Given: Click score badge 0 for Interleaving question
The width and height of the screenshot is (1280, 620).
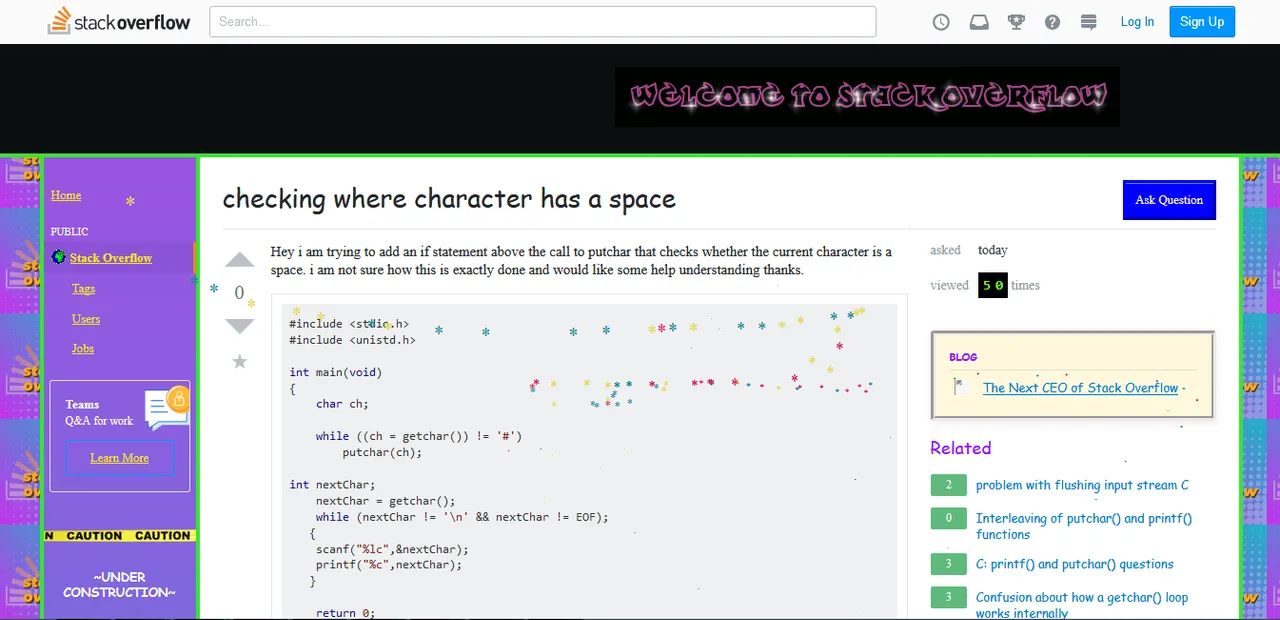Looking at the screenshot, I should 948,518.
